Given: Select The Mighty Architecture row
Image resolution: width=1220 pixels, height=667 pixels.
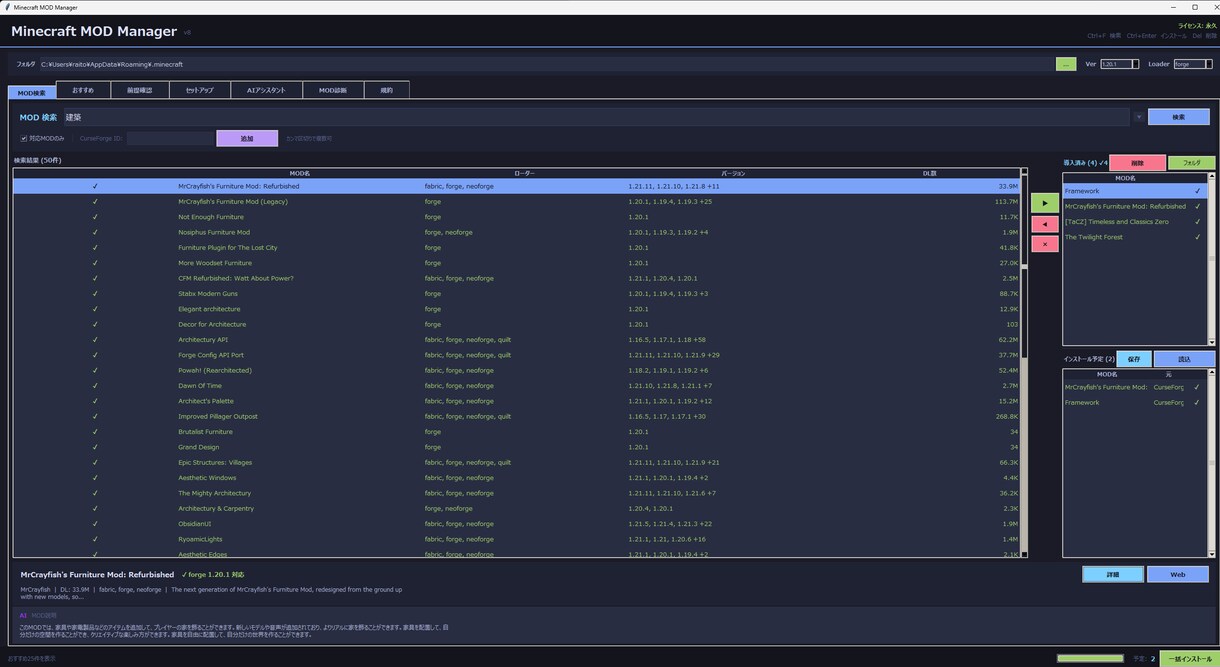Looking at the screenshot, I should [517, 493].
